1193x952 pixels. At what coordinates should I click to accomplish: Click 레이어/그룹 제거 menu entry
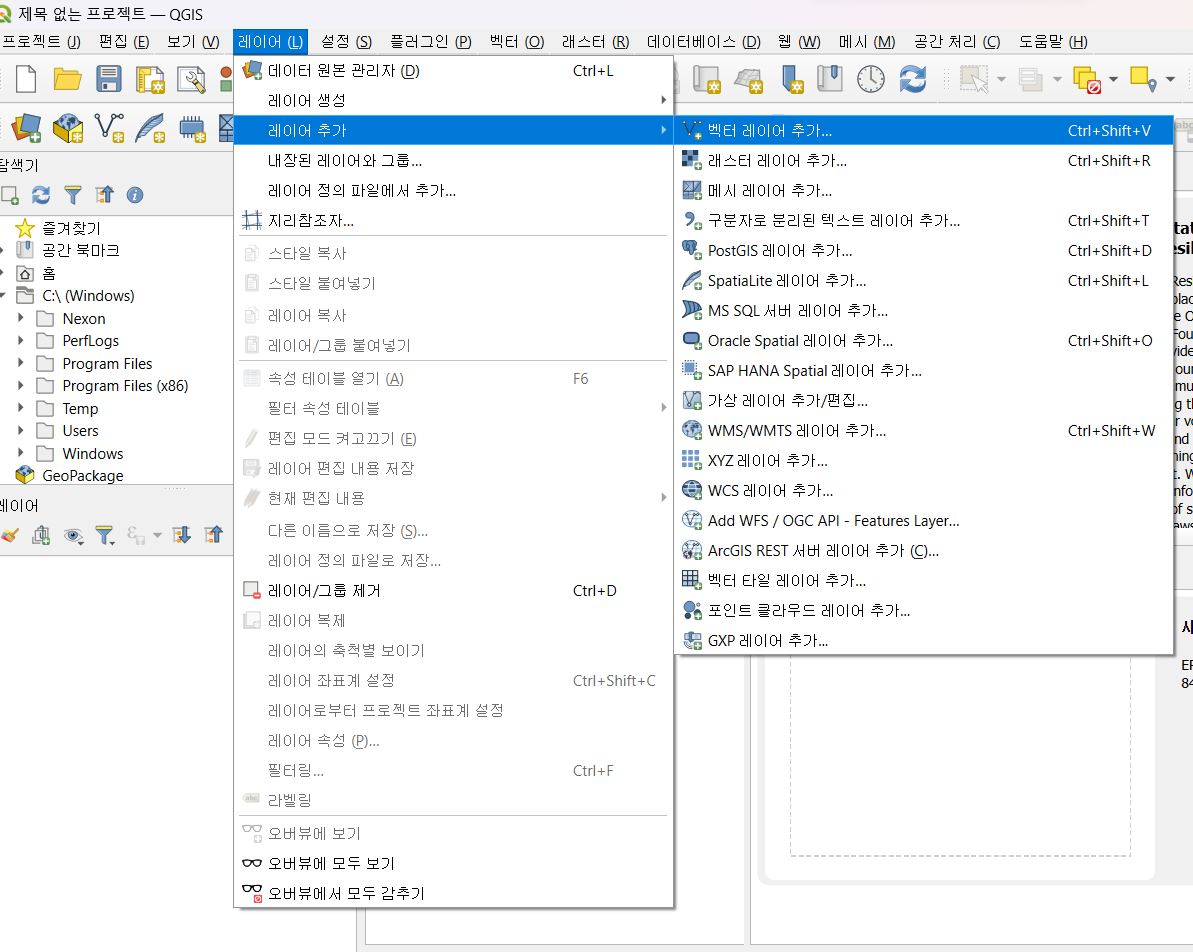453,591
